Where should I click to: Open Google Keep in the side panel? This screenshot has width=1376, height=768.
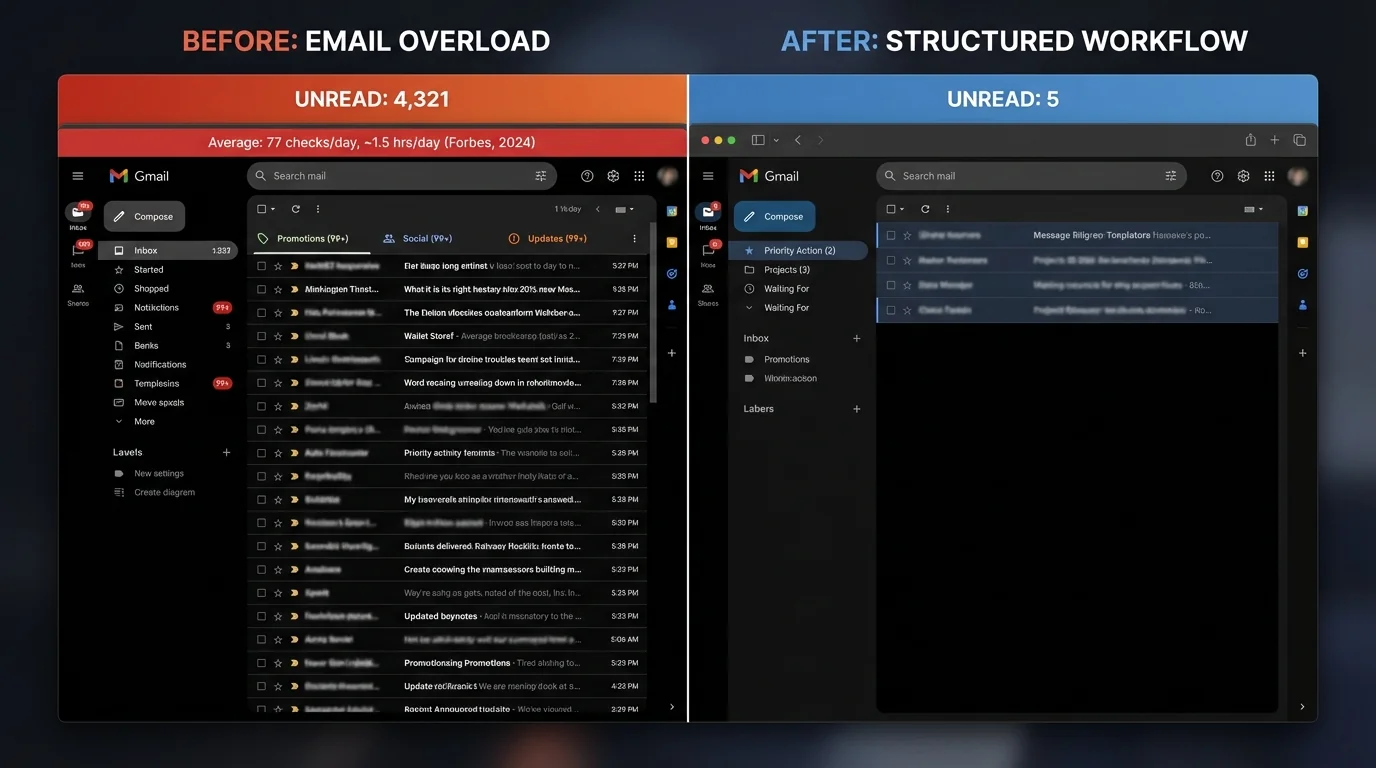[x=671, y=243]
